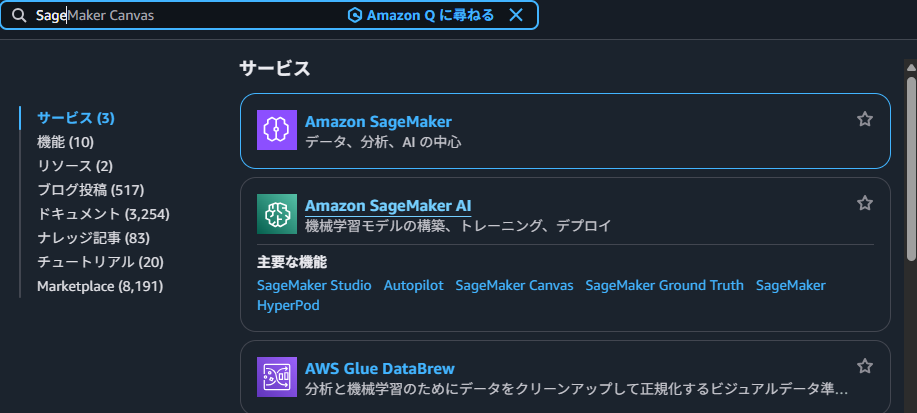The image size is (917, 413).
Task: Open the SageMaker Studio feature link
Action: click(313, 285)
